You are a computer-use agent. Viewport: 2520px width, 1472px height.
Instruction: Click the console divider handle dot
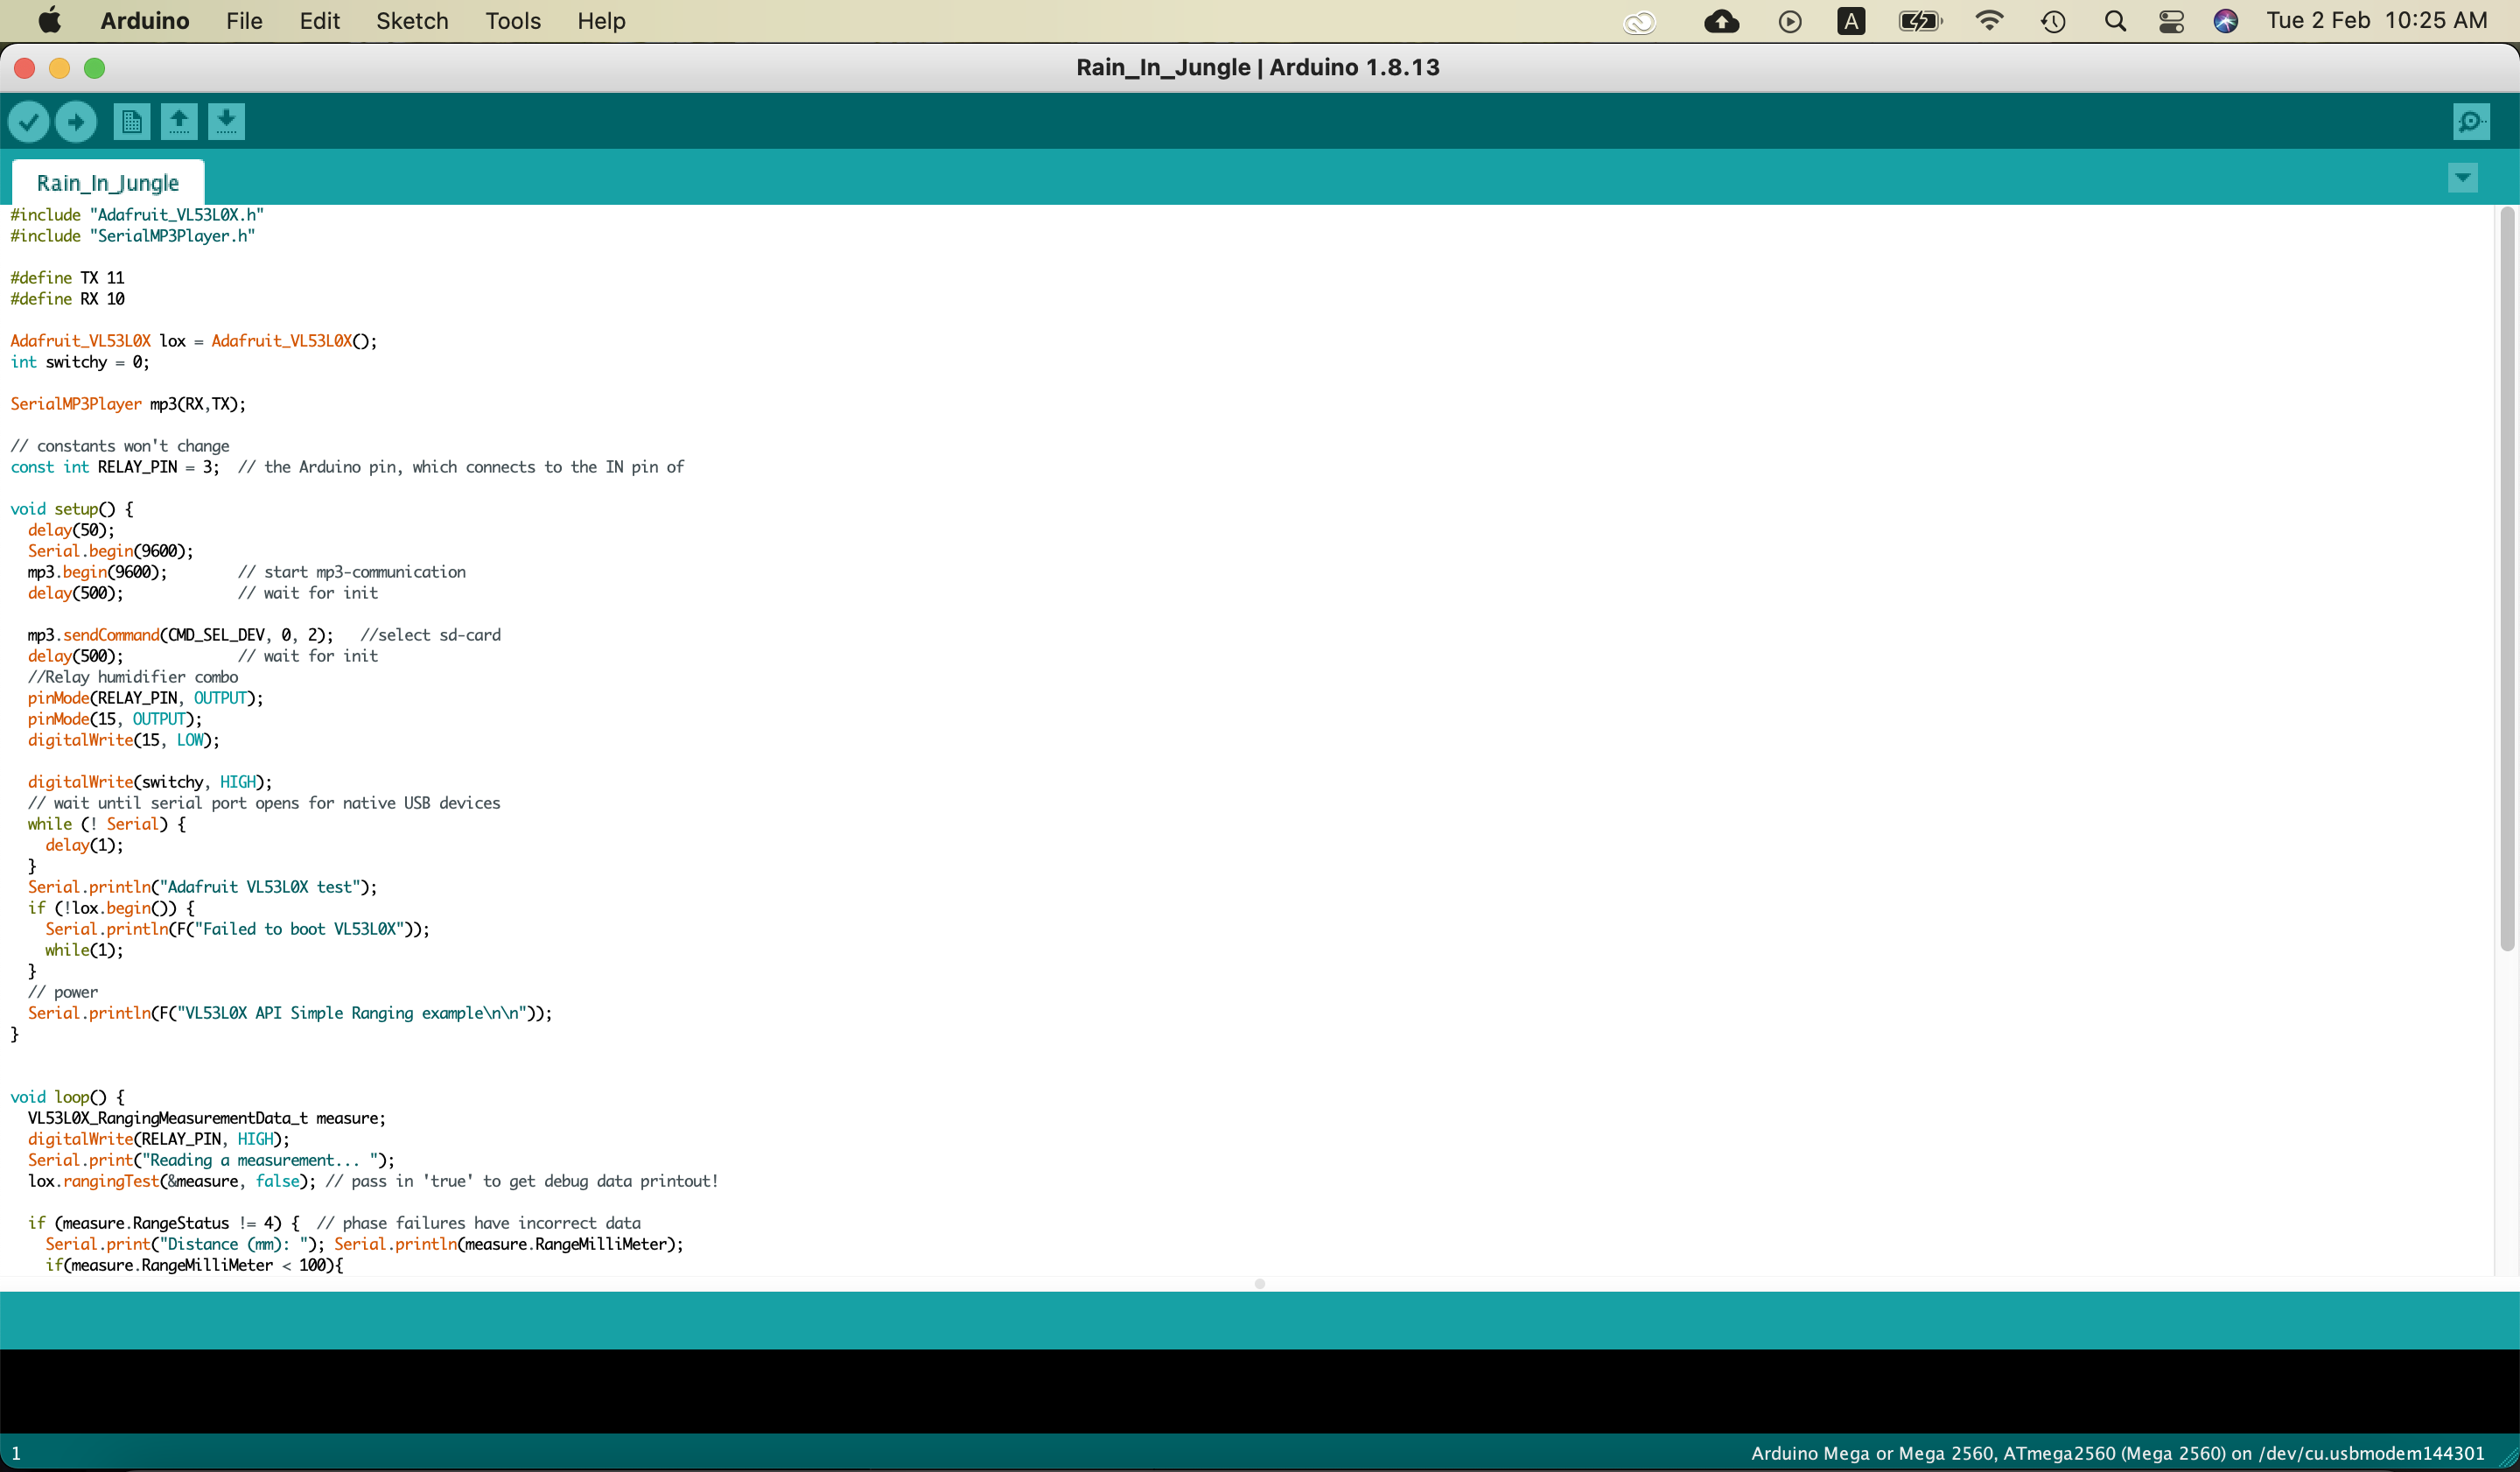tap(1260, 1284)
